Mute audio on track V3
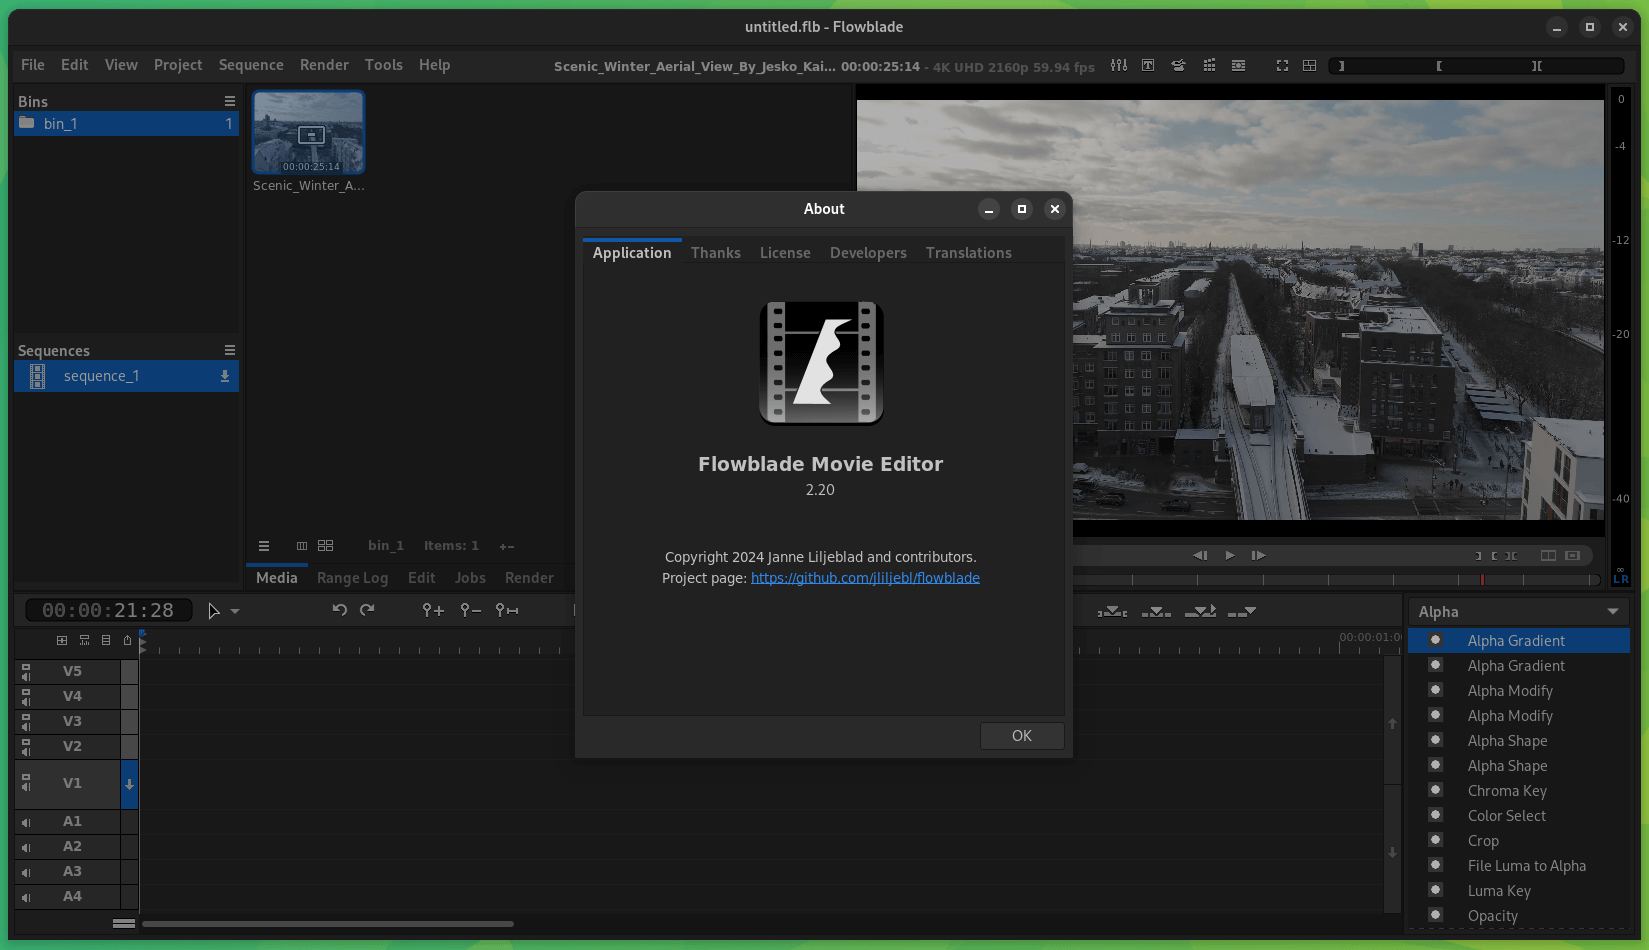This screenshot has width=1649, height=950. tap(26, 727)
